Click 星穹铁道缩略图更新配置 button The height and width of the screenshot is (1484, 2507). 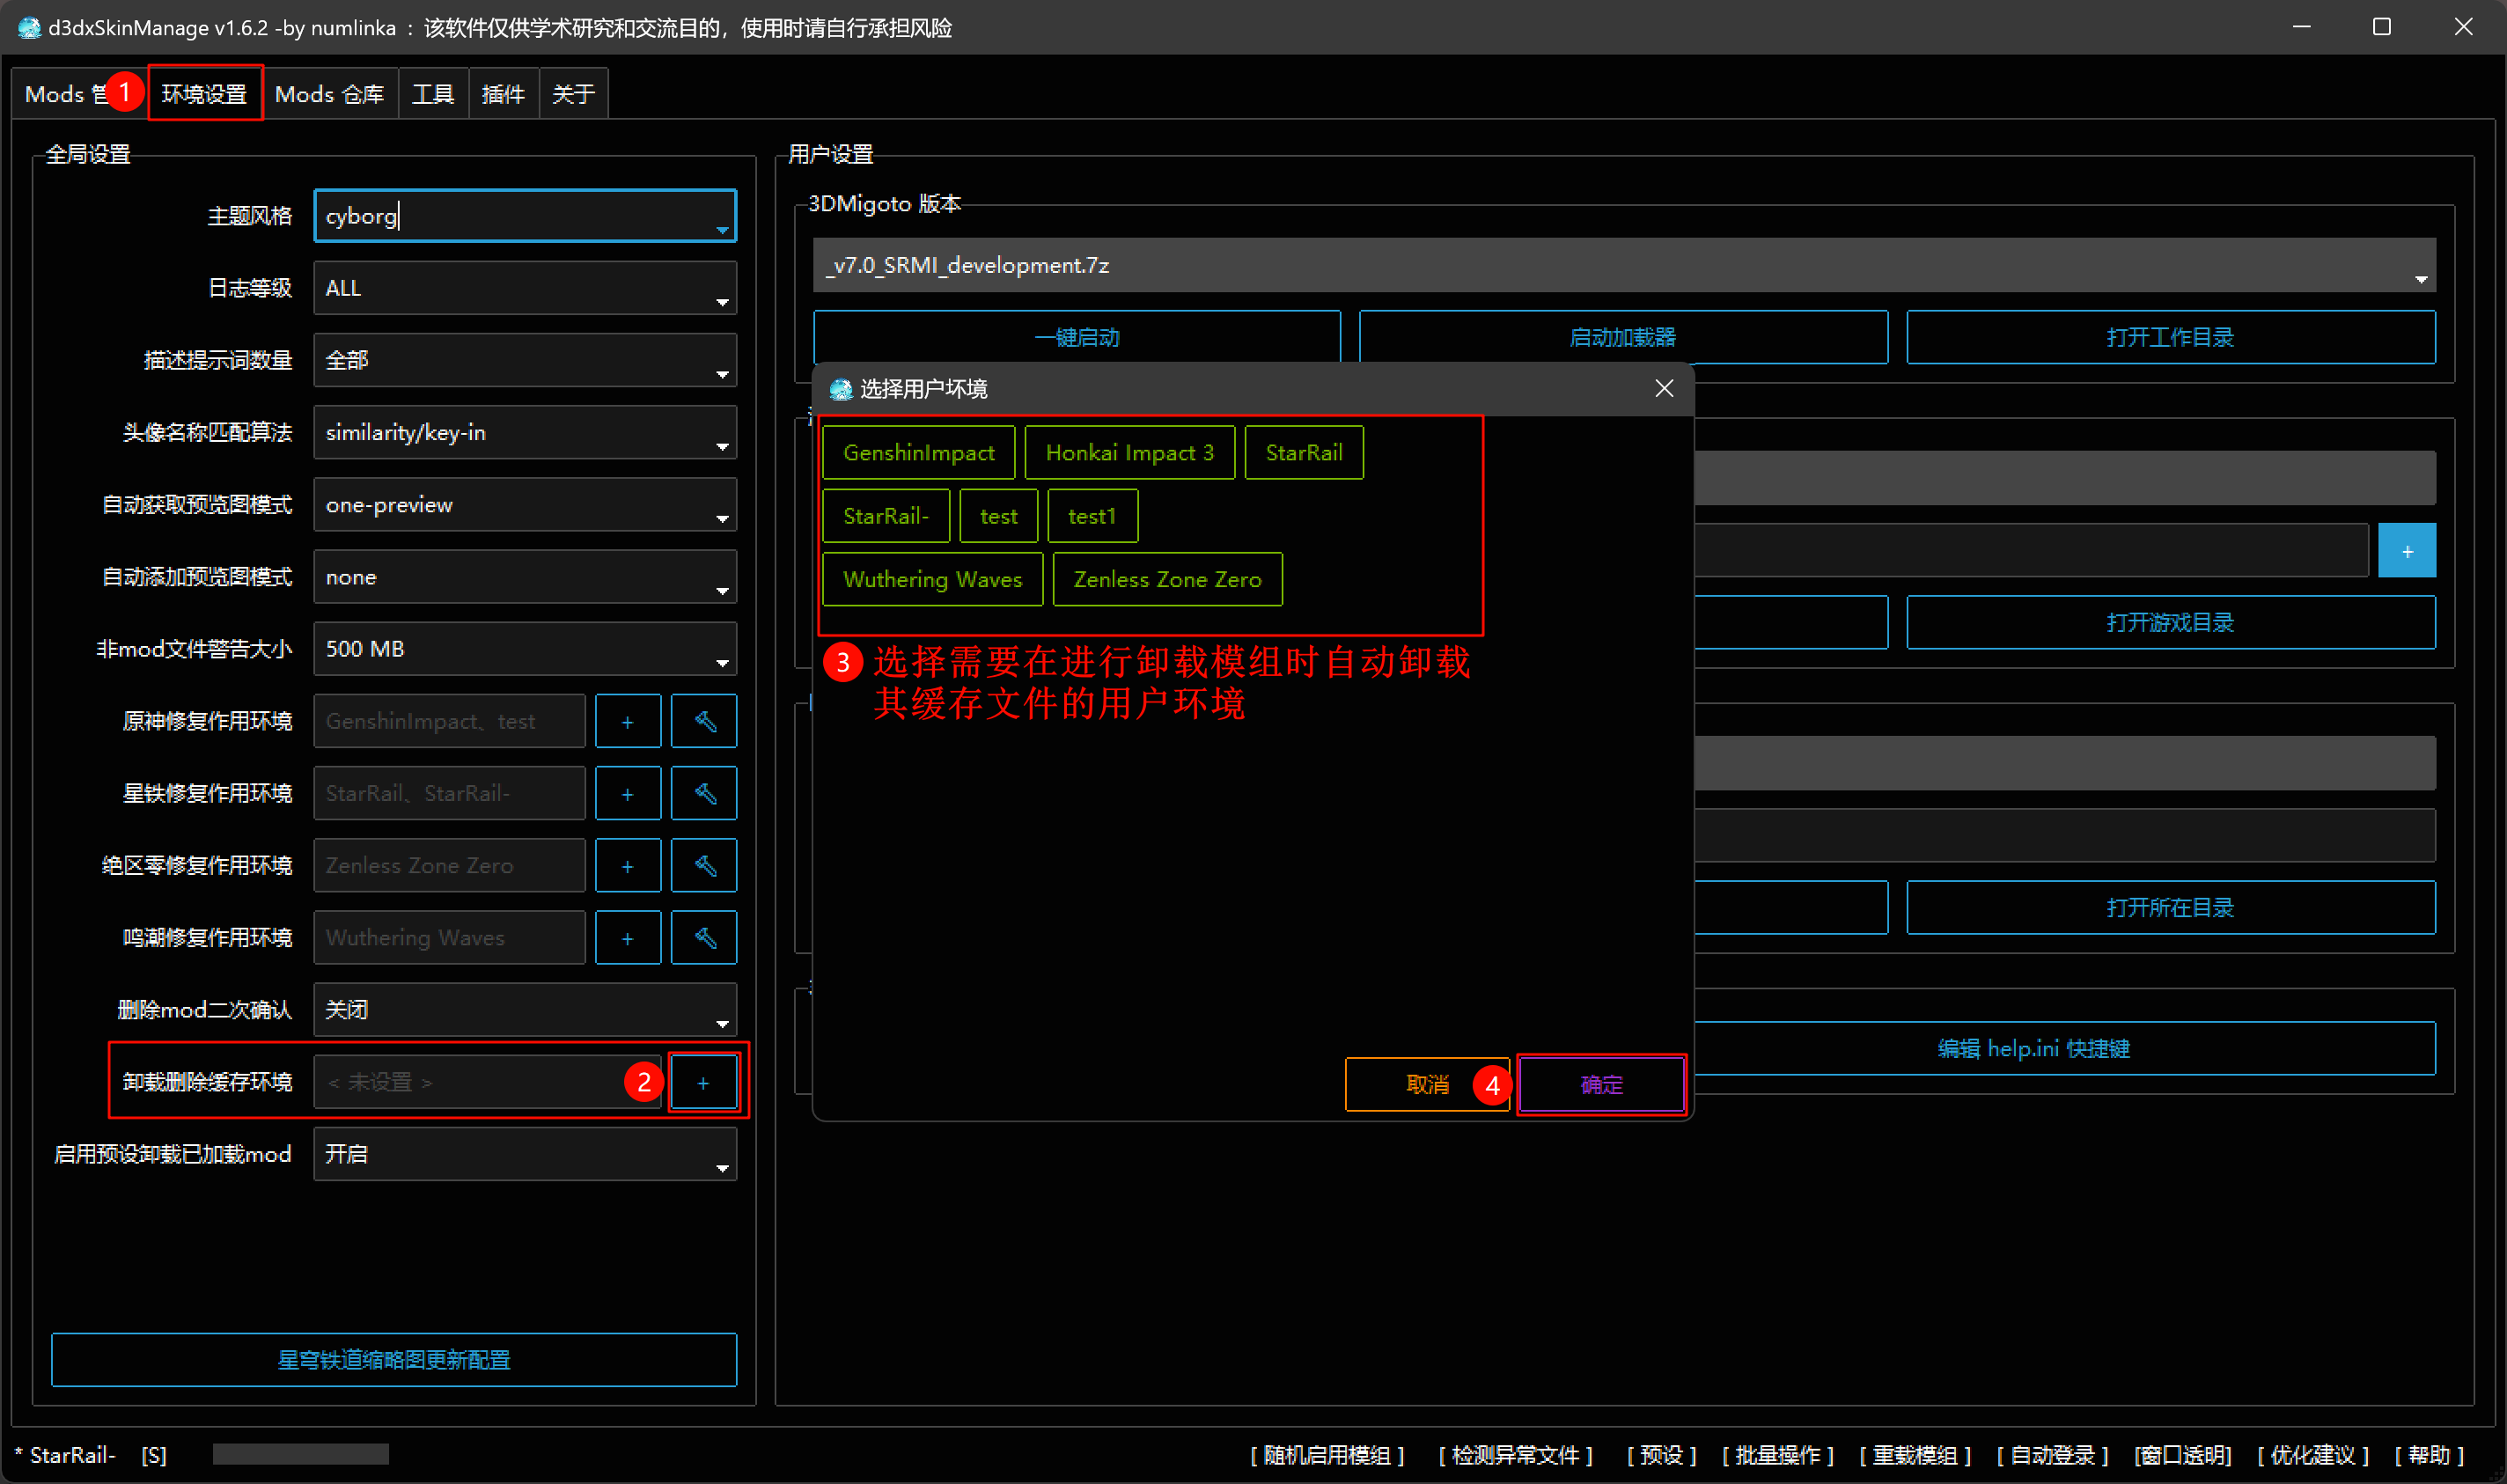[x=394, y=1360]
